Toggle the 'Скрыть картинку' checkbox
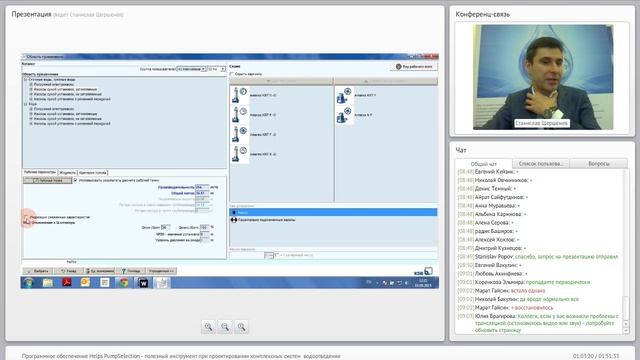This screenshot has width=640, height=360. [232, 74]
